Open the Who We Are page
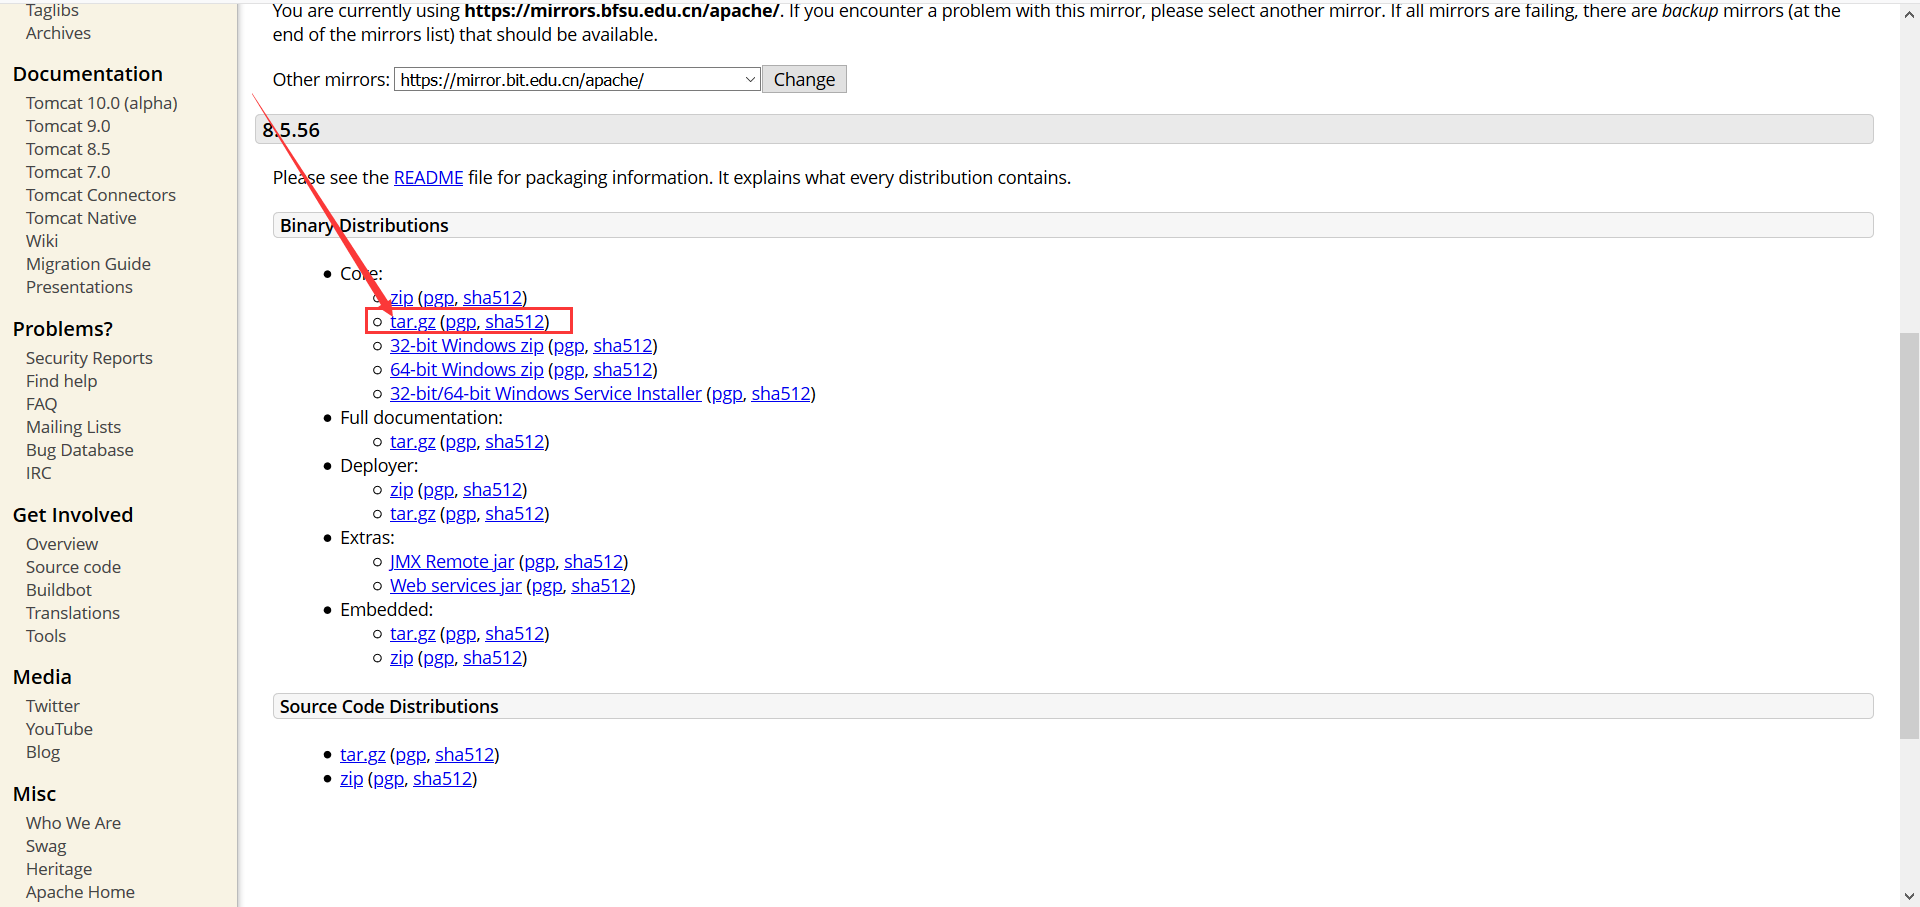The width and height of the screenshot is (1920, 907). pos(73,823)
